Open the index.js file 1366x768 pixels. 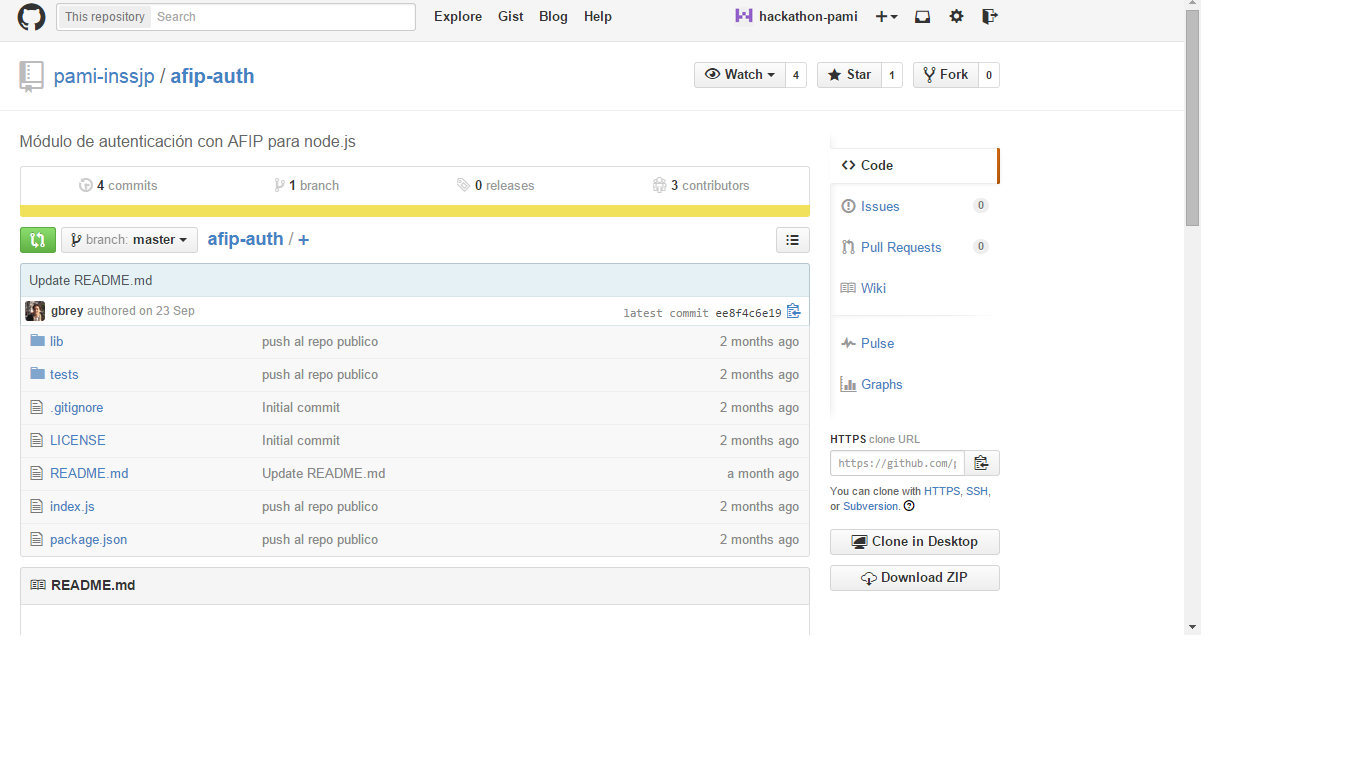click(72, 507)
